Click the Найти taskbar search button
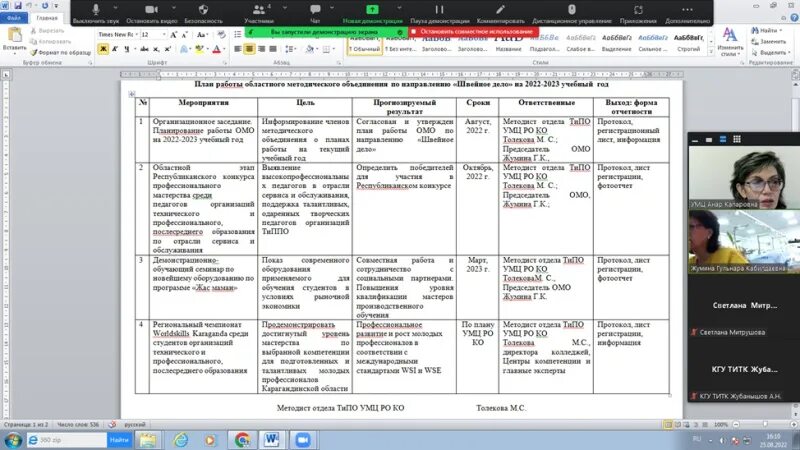 (x=119, y=440)
